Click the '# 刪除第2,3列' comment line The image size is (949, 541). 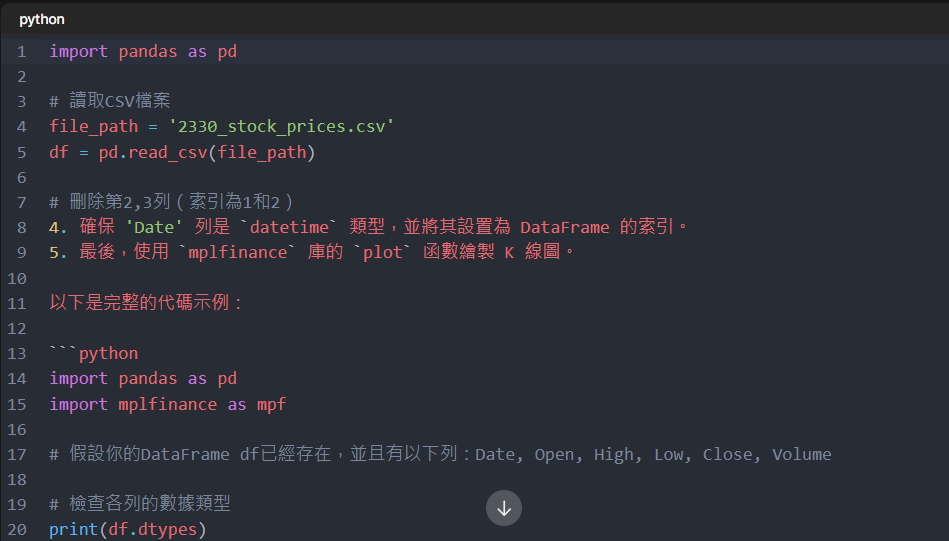(x=171, y=202)
